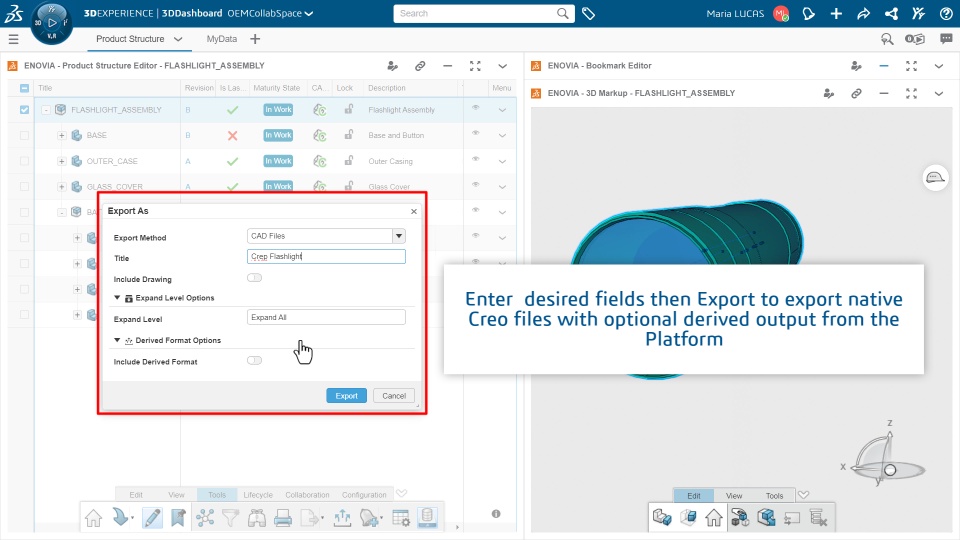This screenshot has width=960, height=540.
Task: Open the Help question mark icon
Action: coord(946,13)
